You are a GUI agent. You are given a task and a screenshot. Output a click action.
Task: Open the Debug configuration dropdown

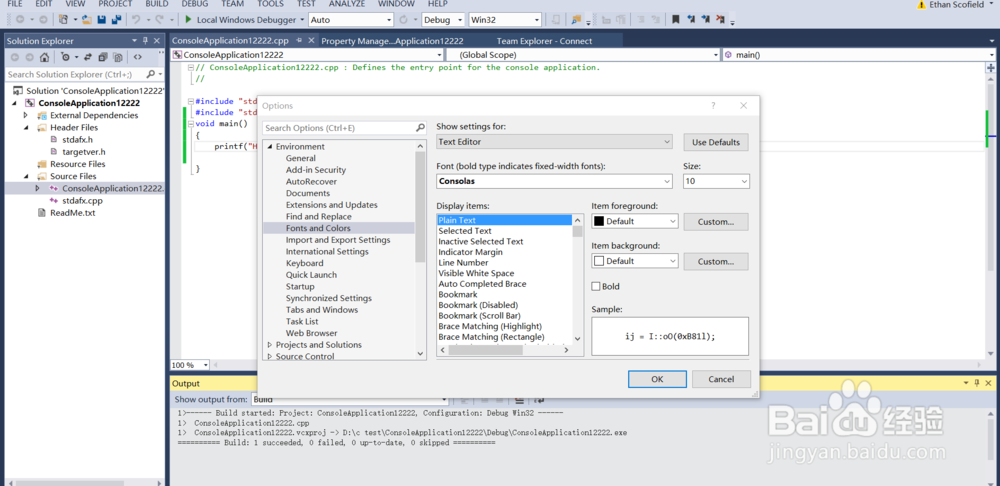point(443,20)
